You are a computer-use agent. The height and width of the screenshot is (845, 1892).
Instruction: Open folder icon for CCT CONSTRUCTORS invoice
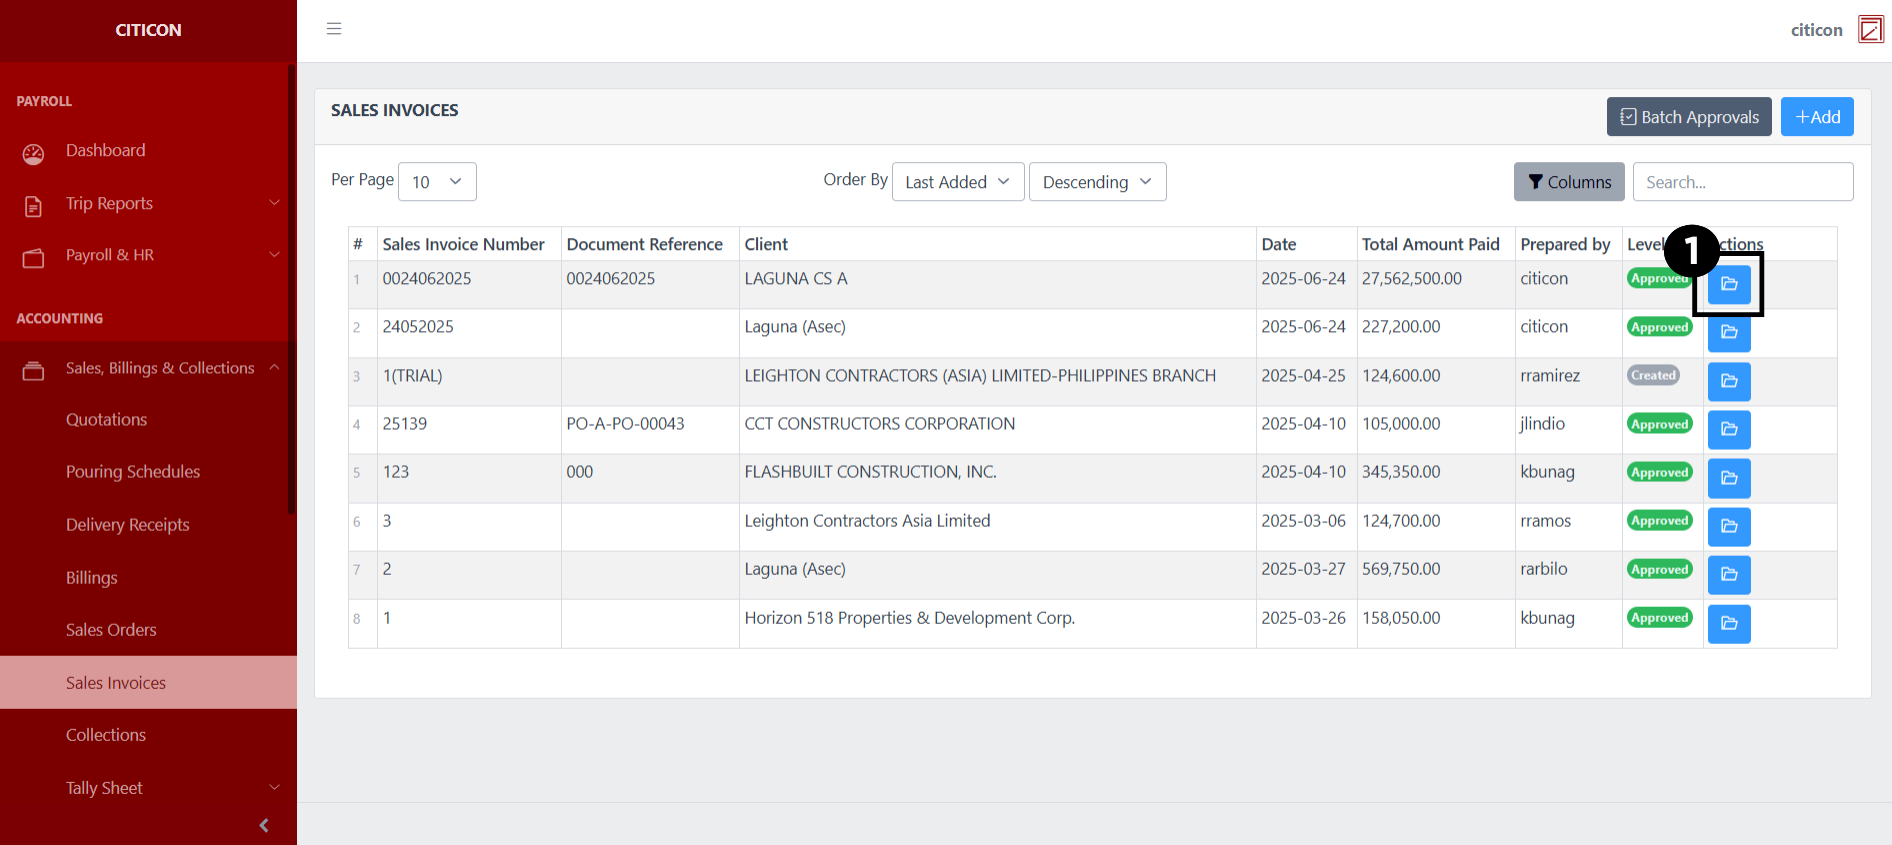click(x=1729, y=429)
